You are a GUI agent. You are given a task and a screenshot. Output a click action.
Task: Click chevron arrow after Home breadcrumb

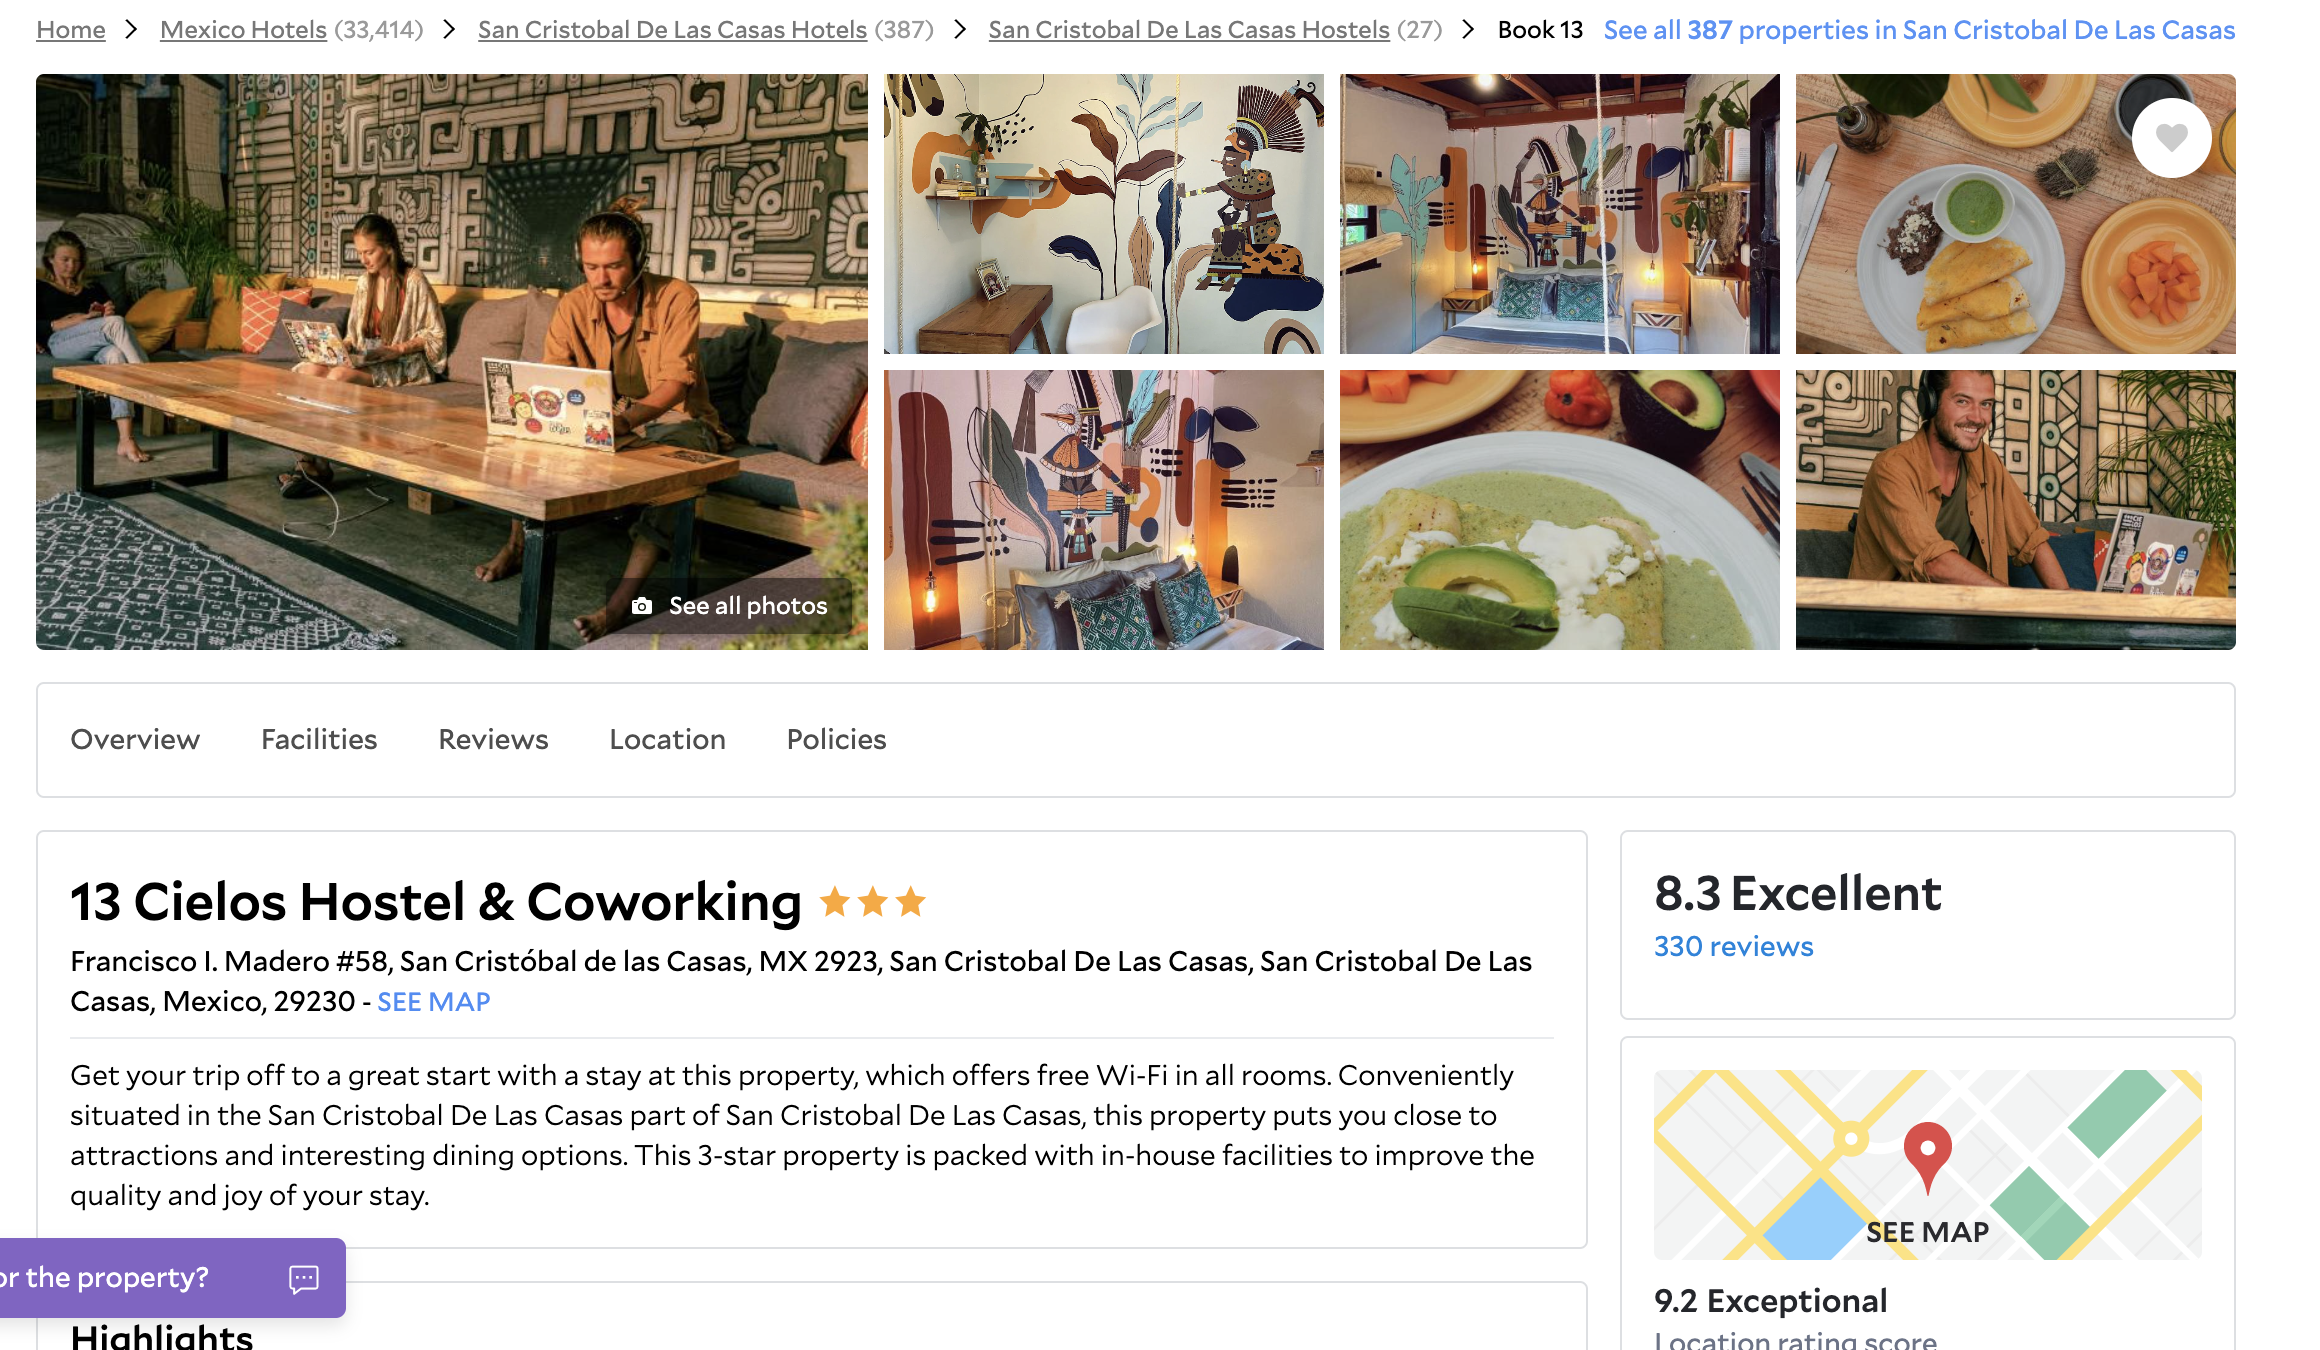pos(131,30)
